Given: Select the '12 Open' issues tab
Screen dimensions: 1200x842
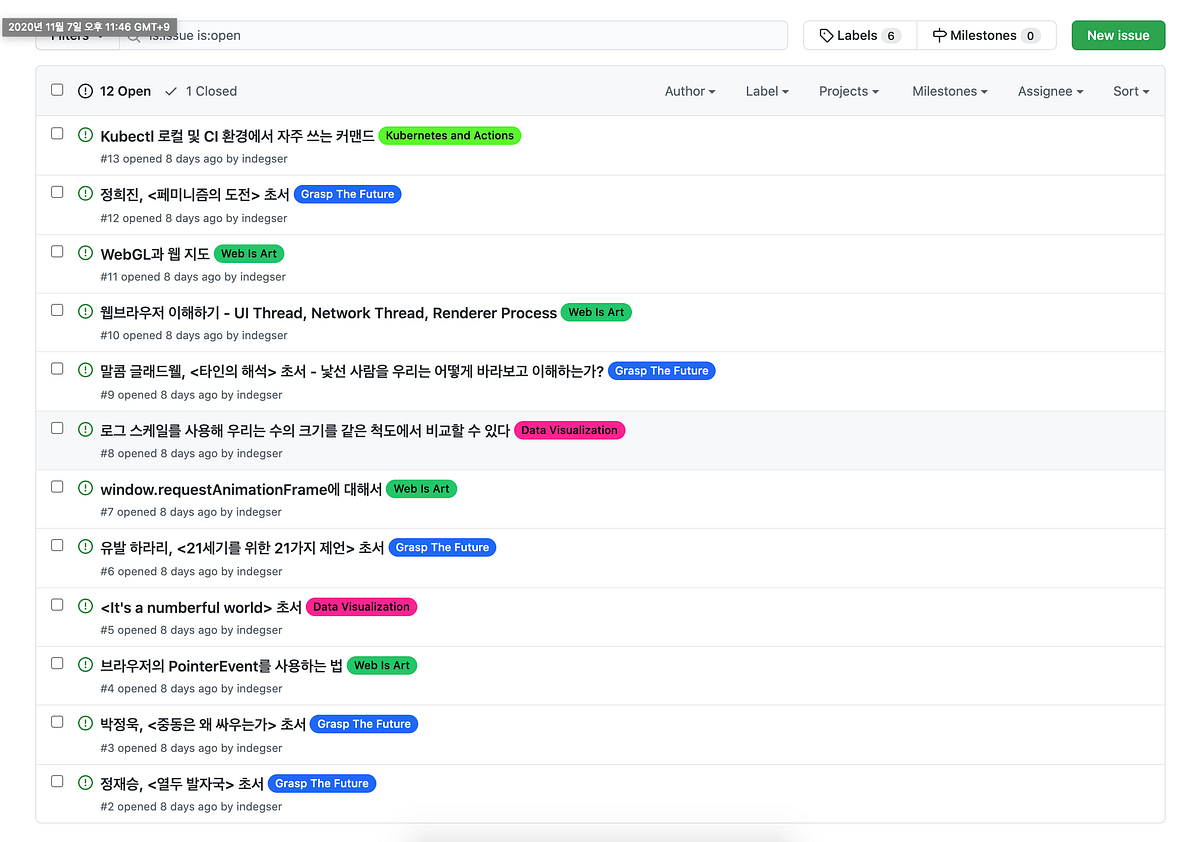Looking at the screenshot, I should pyautogui.click(x=113, y=91).
